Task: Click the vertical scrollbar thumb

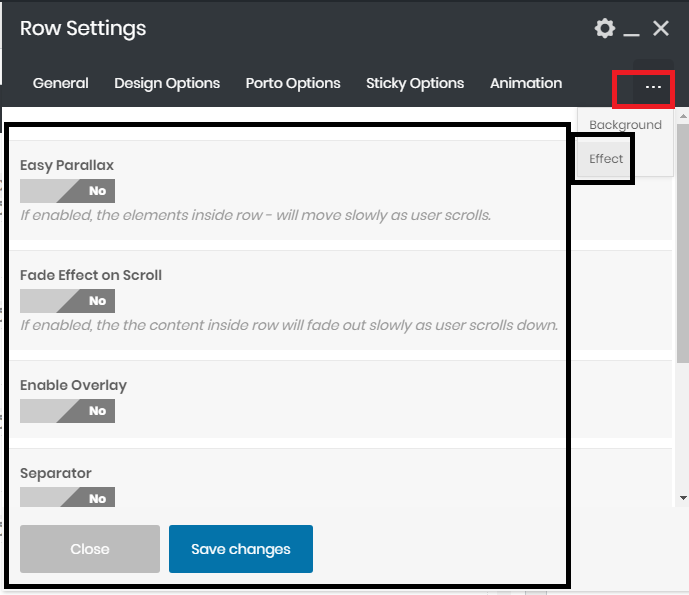Action: 683,243
